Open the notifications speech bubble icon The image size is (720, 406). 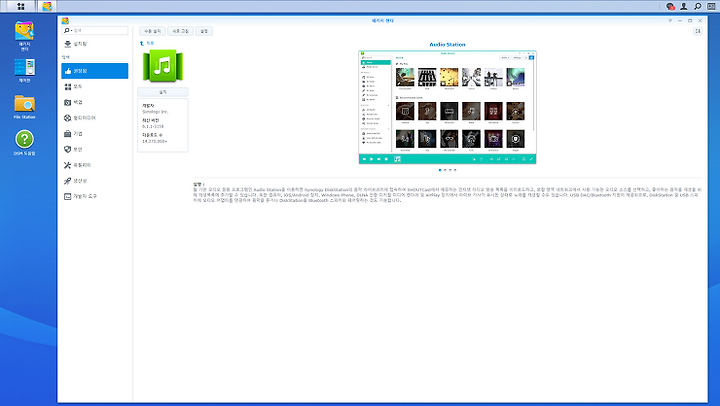coord(670,6)
